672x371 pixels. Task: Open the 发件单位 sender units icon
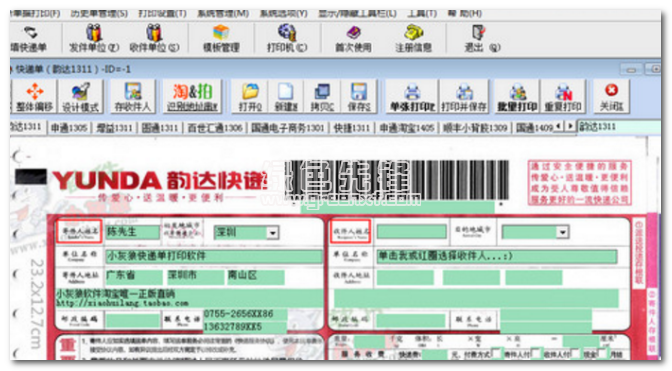click(x=94, y=38)
